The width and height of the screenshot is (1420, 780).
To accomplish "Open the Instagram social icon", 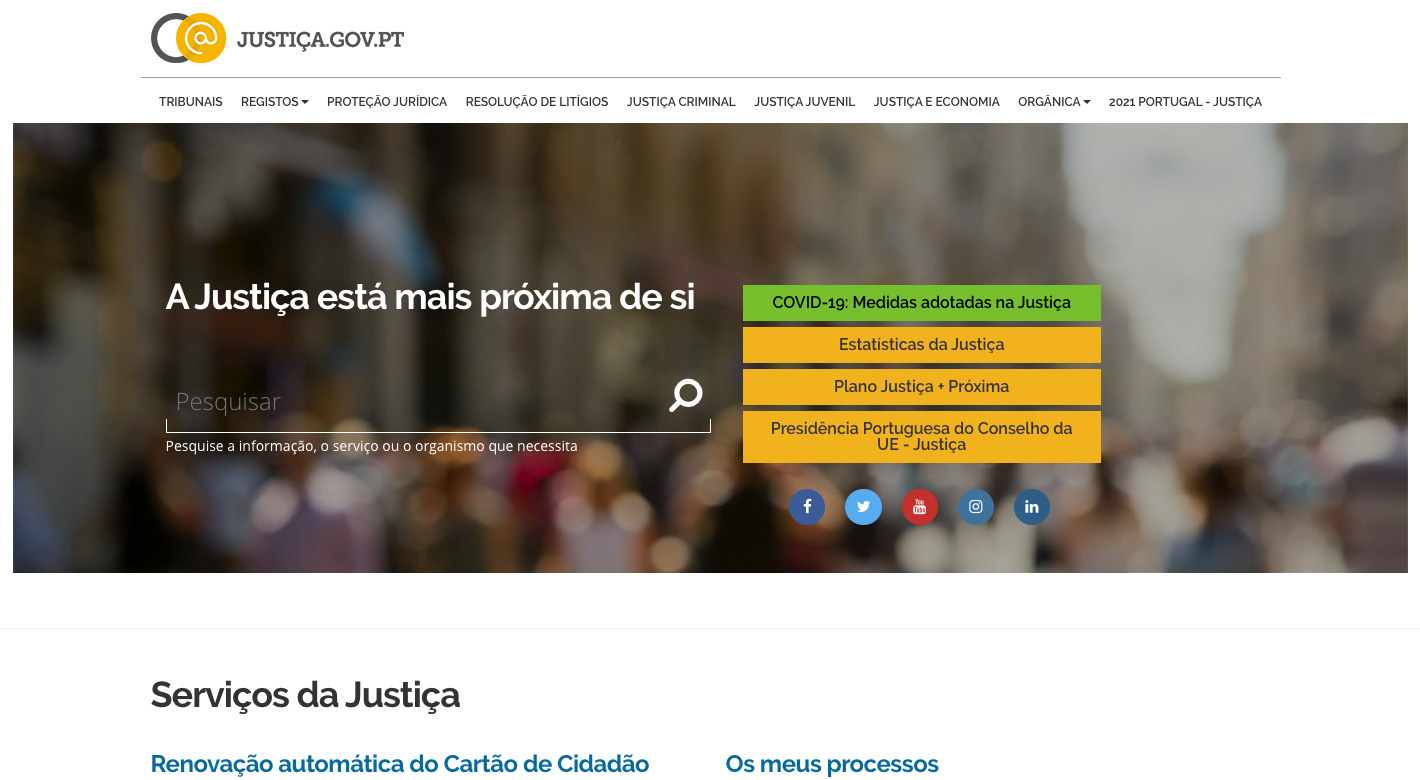I will point(975,507).
